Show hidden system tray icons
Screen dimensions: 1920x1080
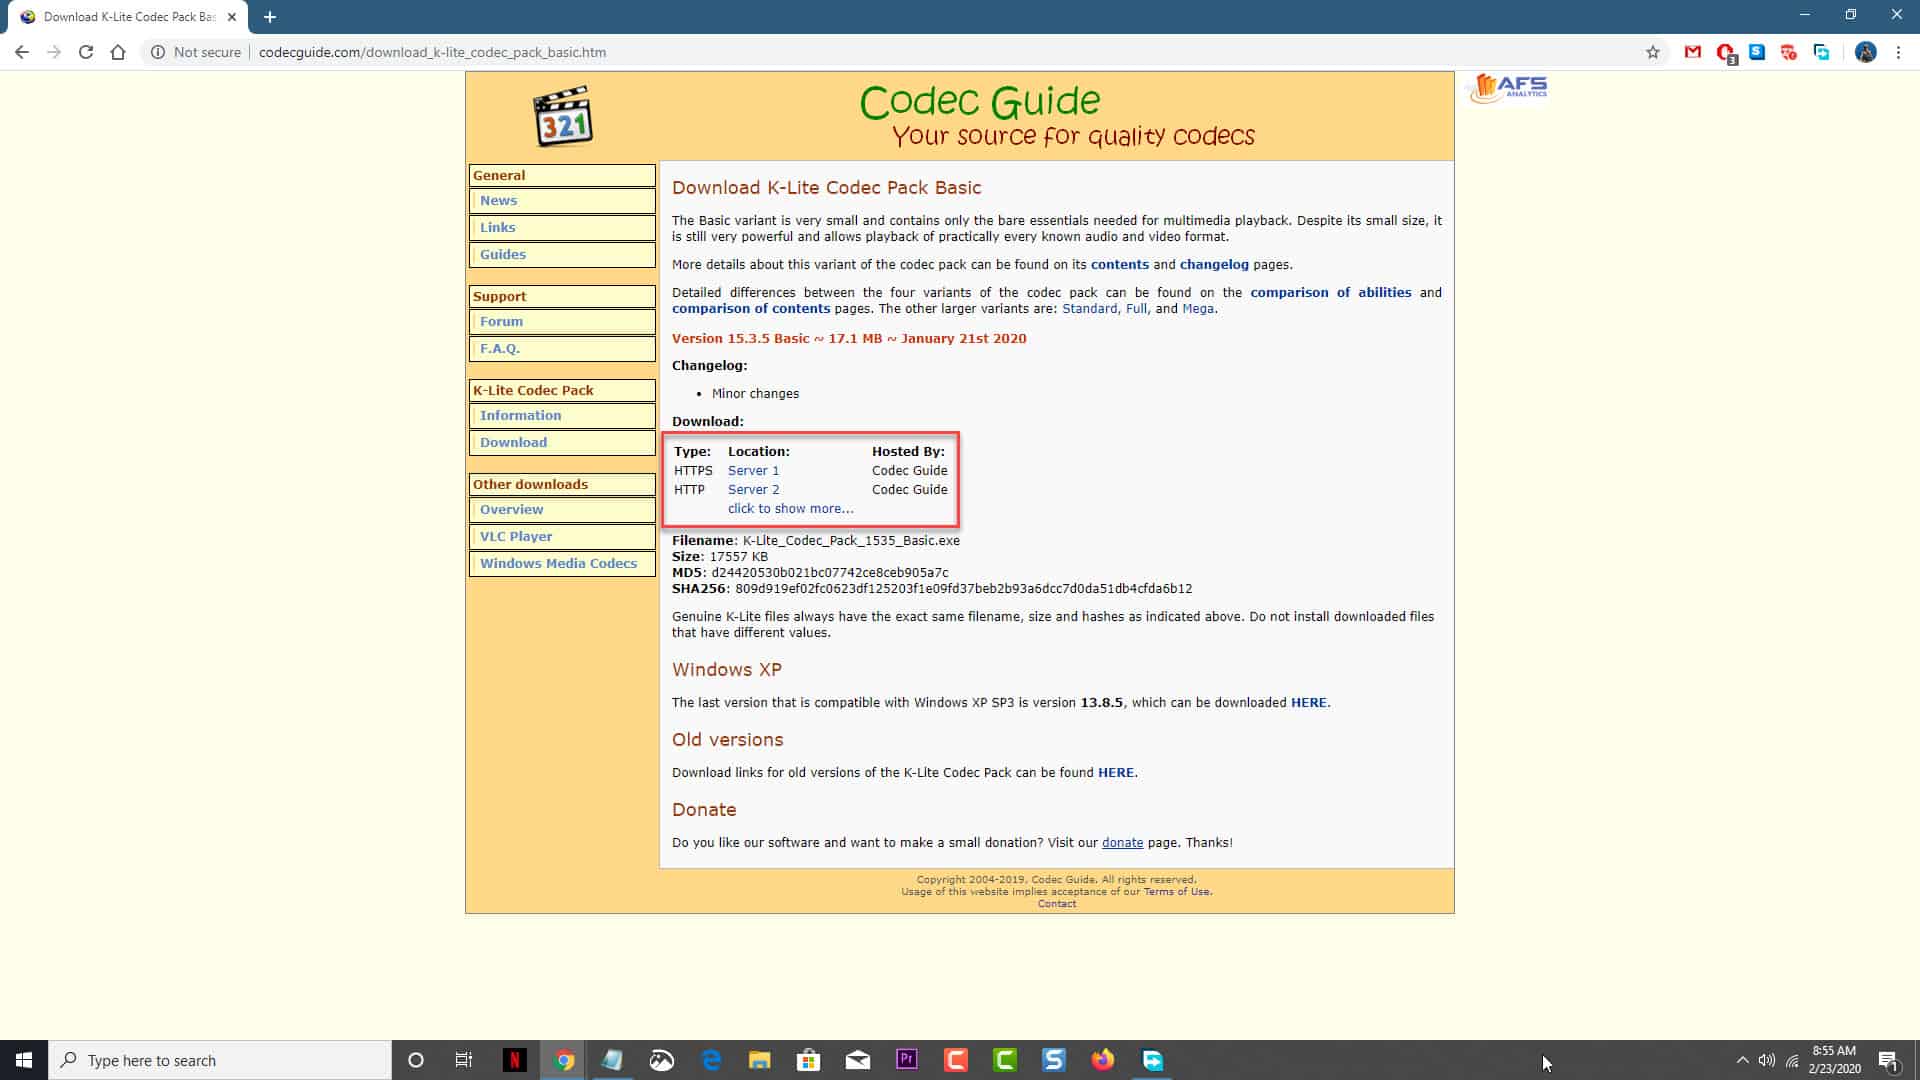coord(1743,1060)
